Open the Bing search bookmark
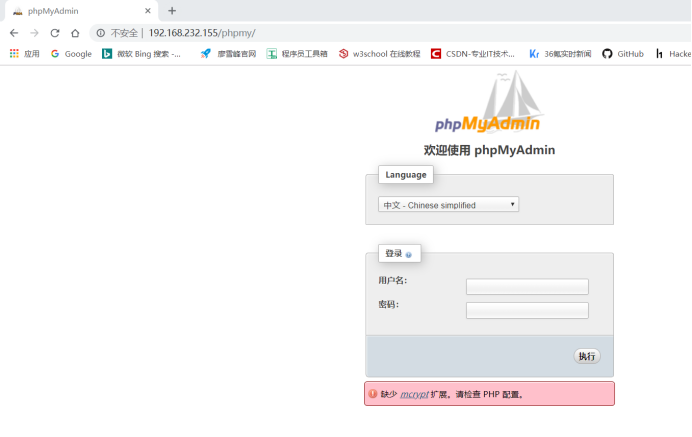This screenshot has width=692, height=437. click(142, 54)
